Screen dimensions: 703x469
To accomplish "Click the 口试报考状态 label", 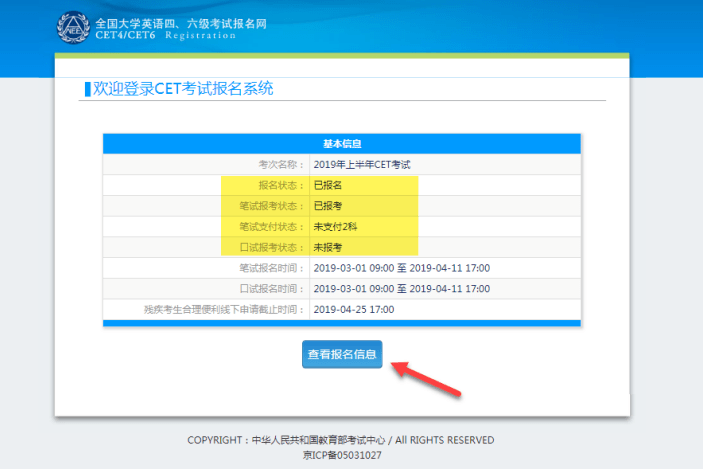I will tap(272, 247).
